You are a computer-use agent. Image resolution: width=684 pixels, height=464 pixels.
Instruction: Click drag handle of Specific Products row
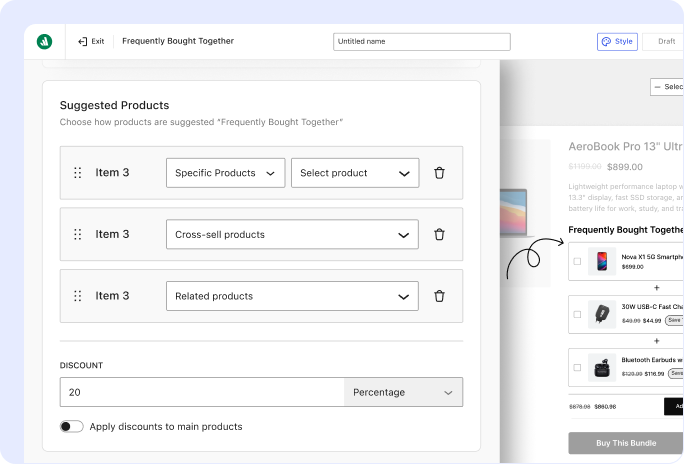(78, 173)
